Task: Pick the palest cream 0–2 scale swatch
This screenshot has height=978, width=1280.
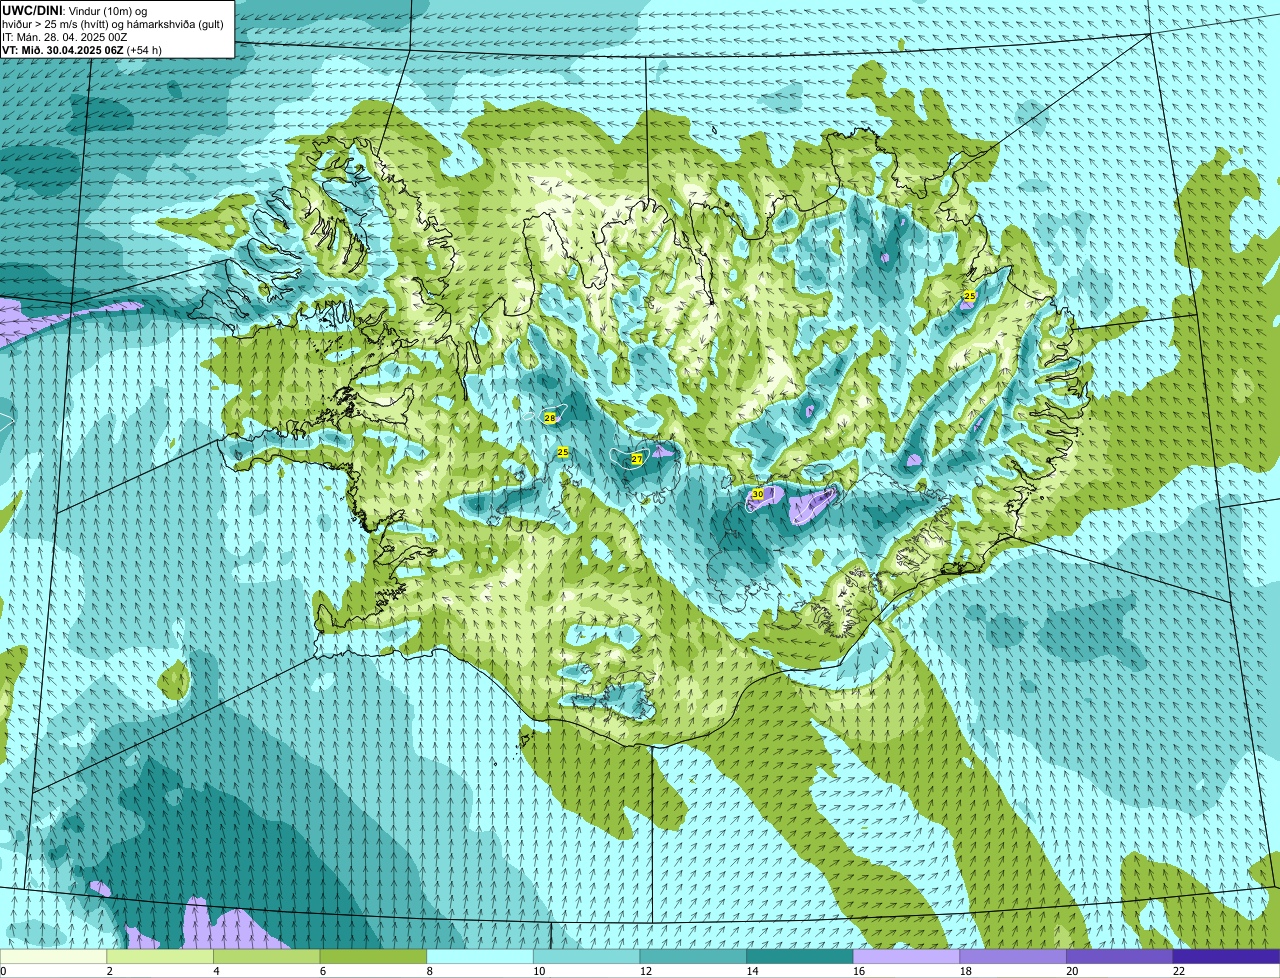Action: point(53,956)
